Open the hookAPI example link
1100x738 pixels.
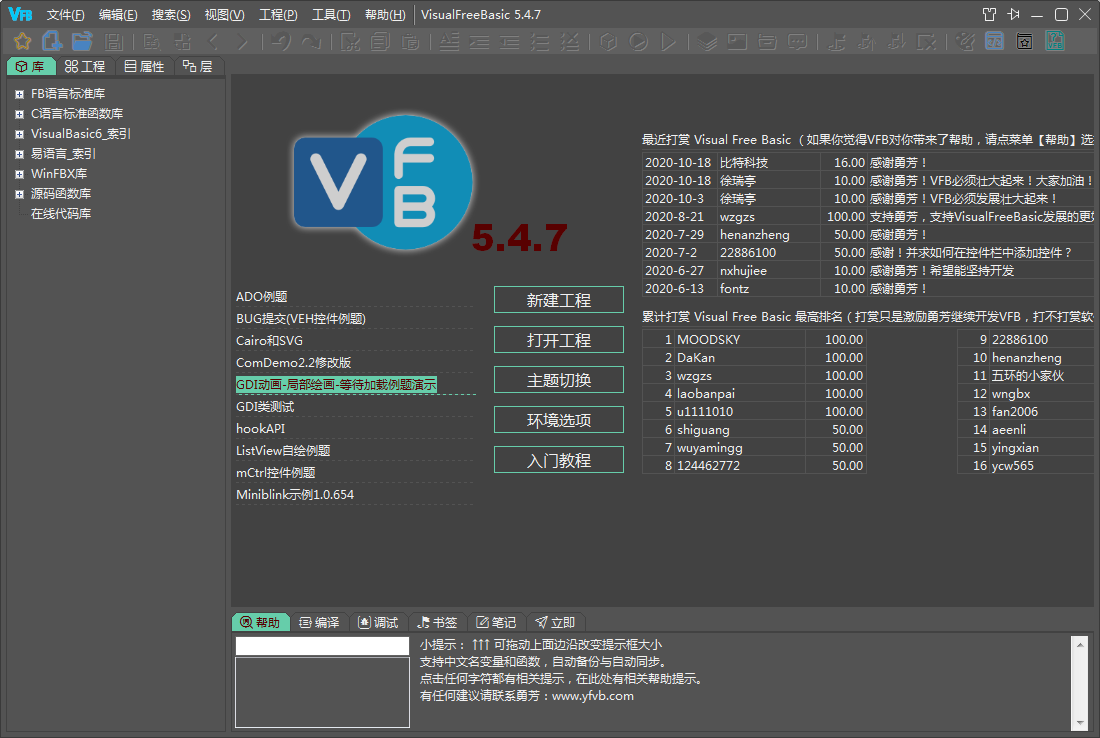[260, 429]
